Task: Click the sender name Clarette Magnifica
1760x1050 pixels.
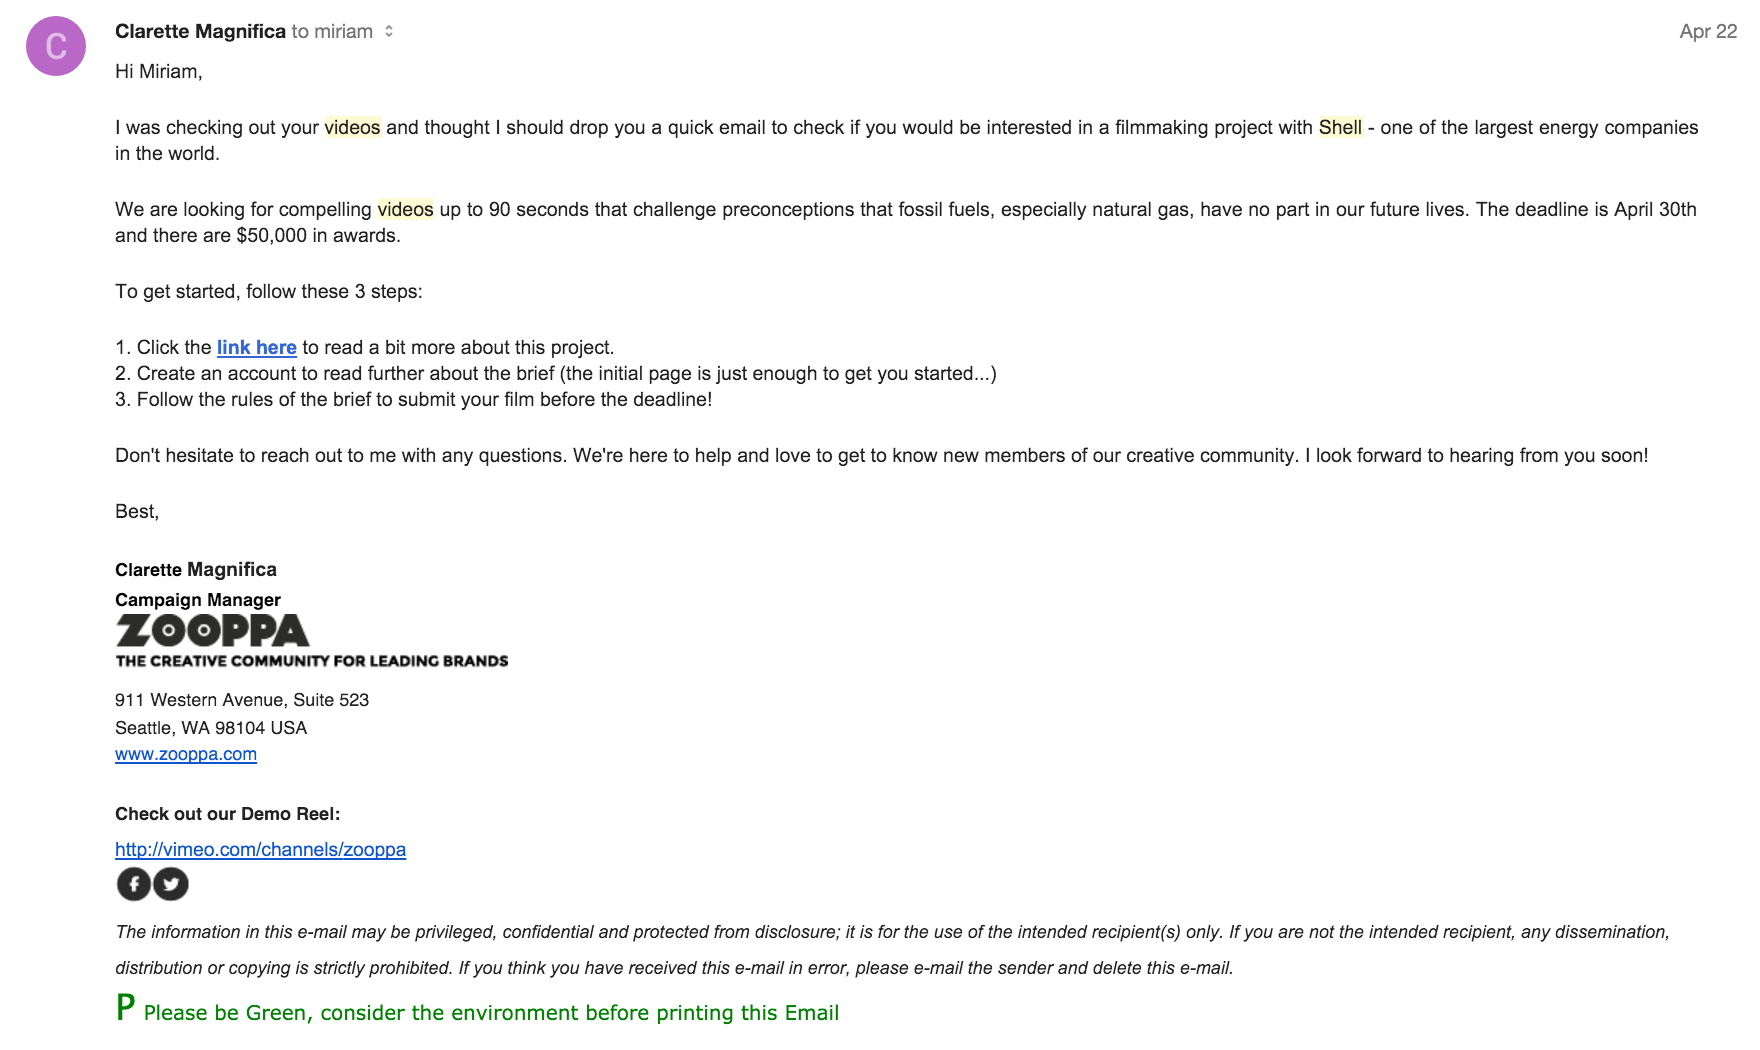Action: [x=200, y=31]
